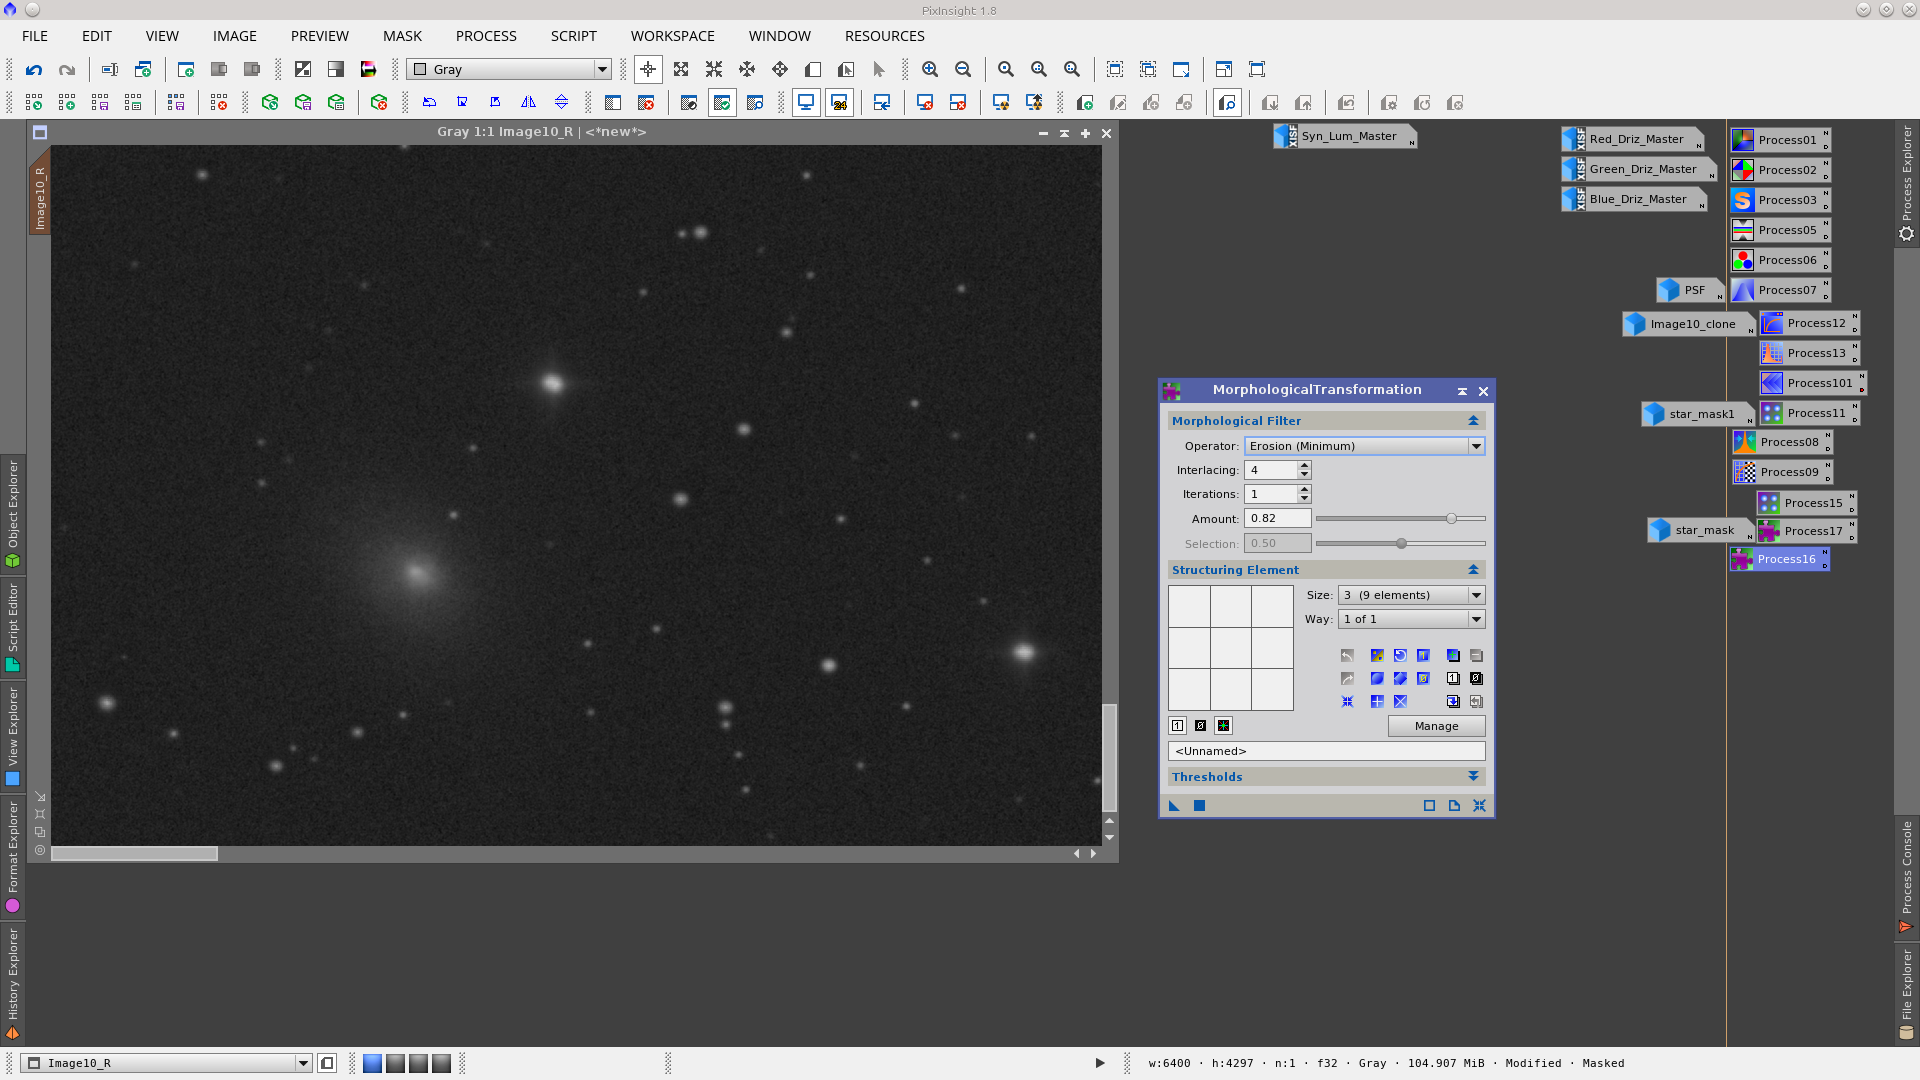
Task: Open the PROCESS menu
Action: (x=485, y=36)
